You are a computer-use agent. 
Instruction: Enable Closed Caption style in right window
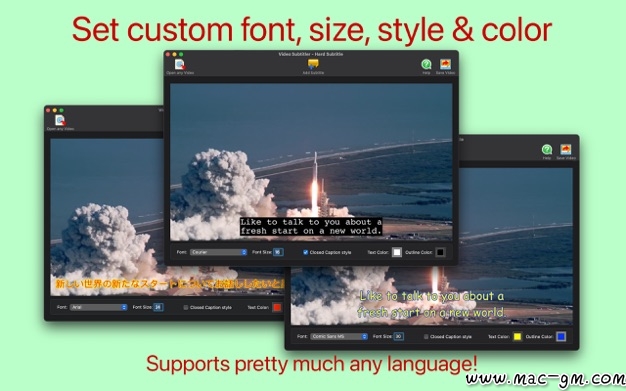(426, 337)
